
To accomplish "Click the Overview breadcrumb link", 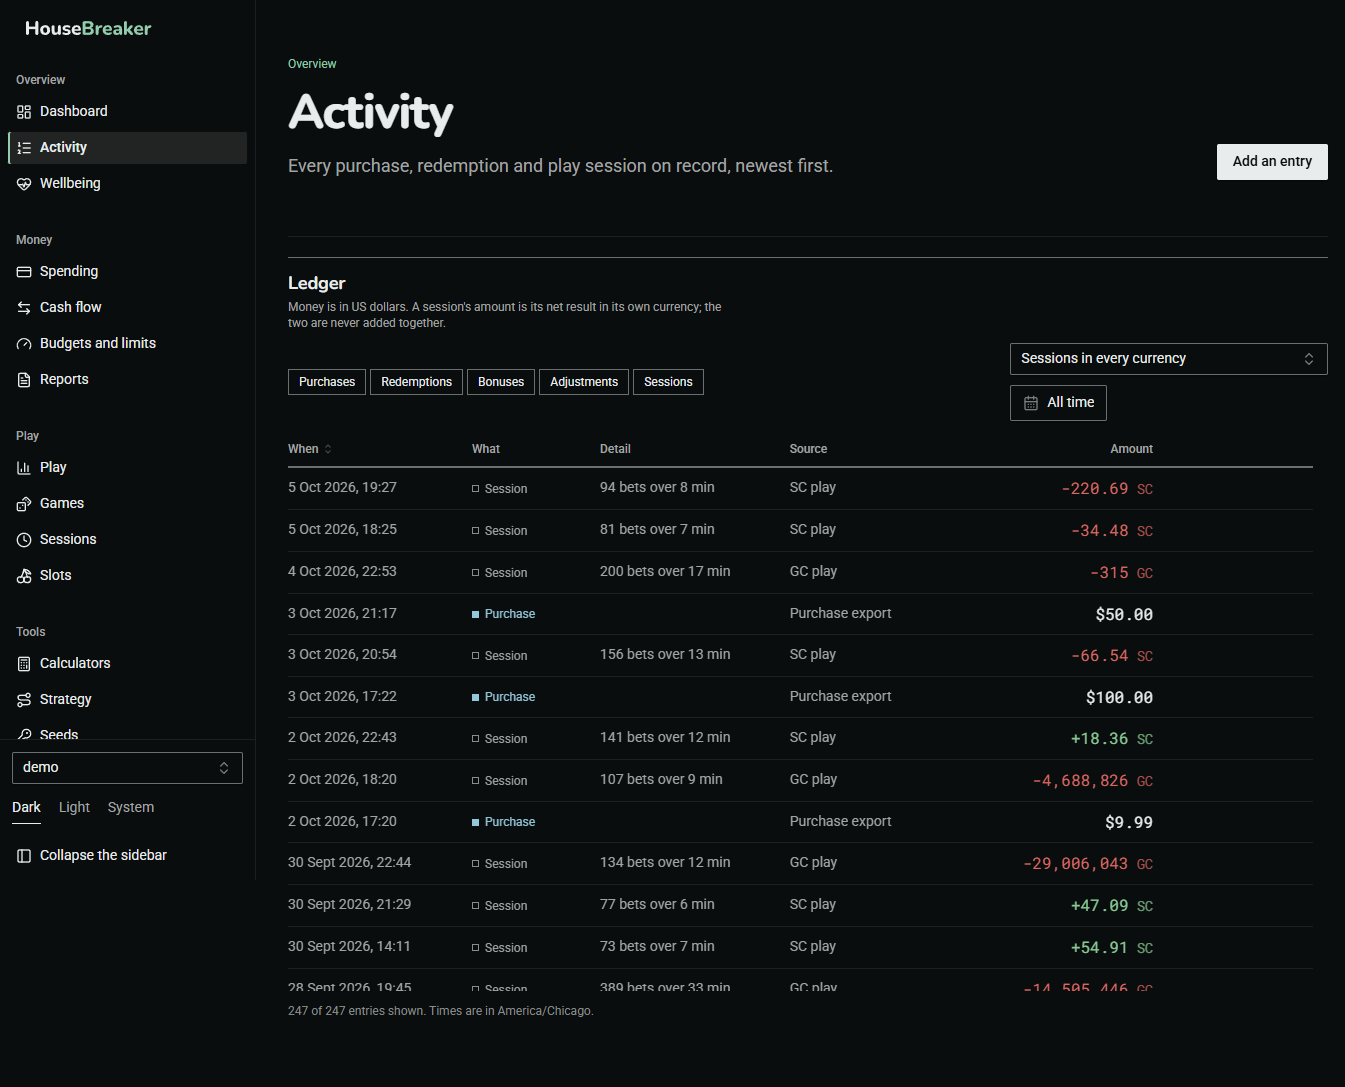I will (x=312, y=64).
